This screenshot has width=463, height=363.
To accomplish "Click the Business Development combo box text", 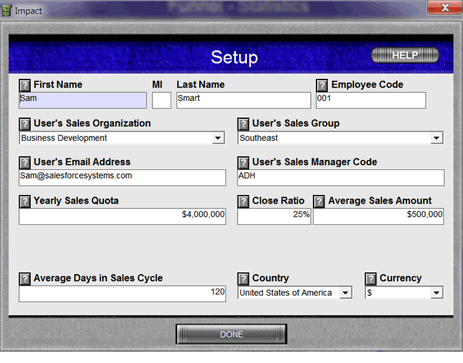I will 64,138.
